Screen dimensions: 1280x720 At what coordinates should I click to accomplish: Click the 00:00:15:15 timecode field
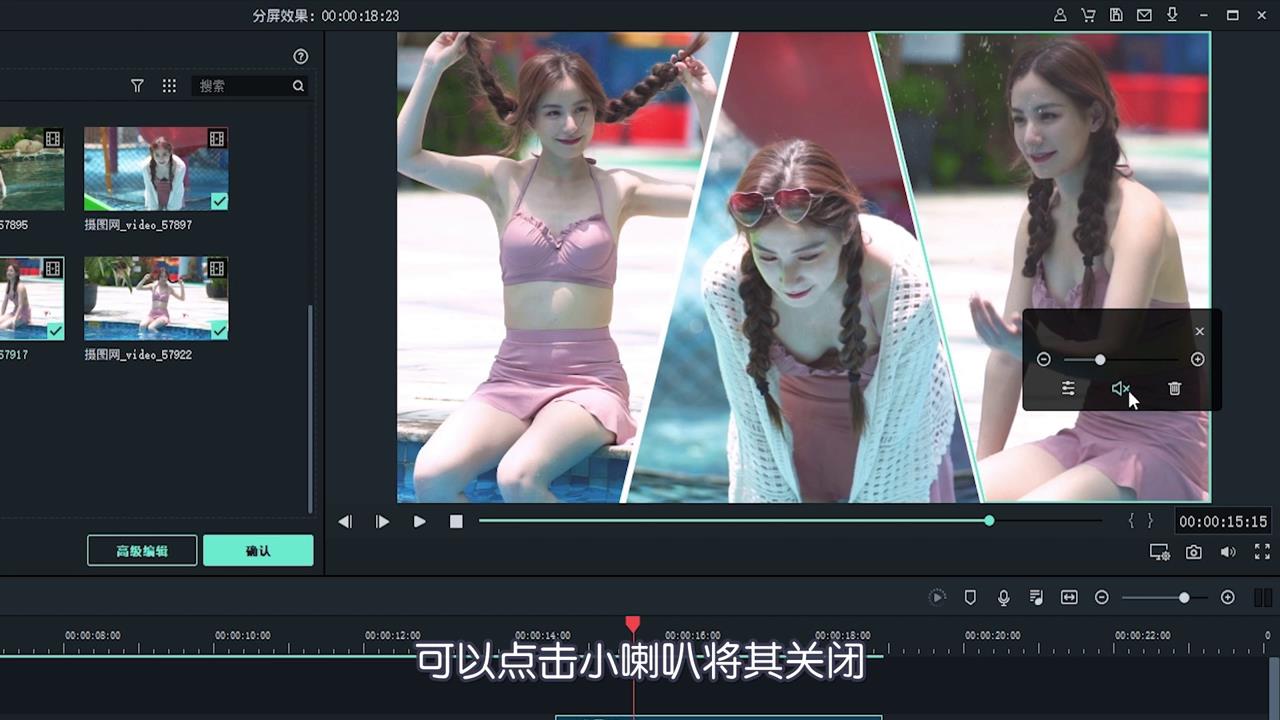(x=1223, y=522)
